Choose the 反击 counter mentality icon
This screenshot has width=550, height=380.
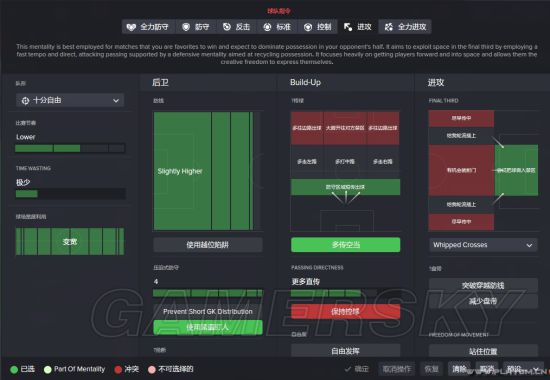click(x=227, y=27)
